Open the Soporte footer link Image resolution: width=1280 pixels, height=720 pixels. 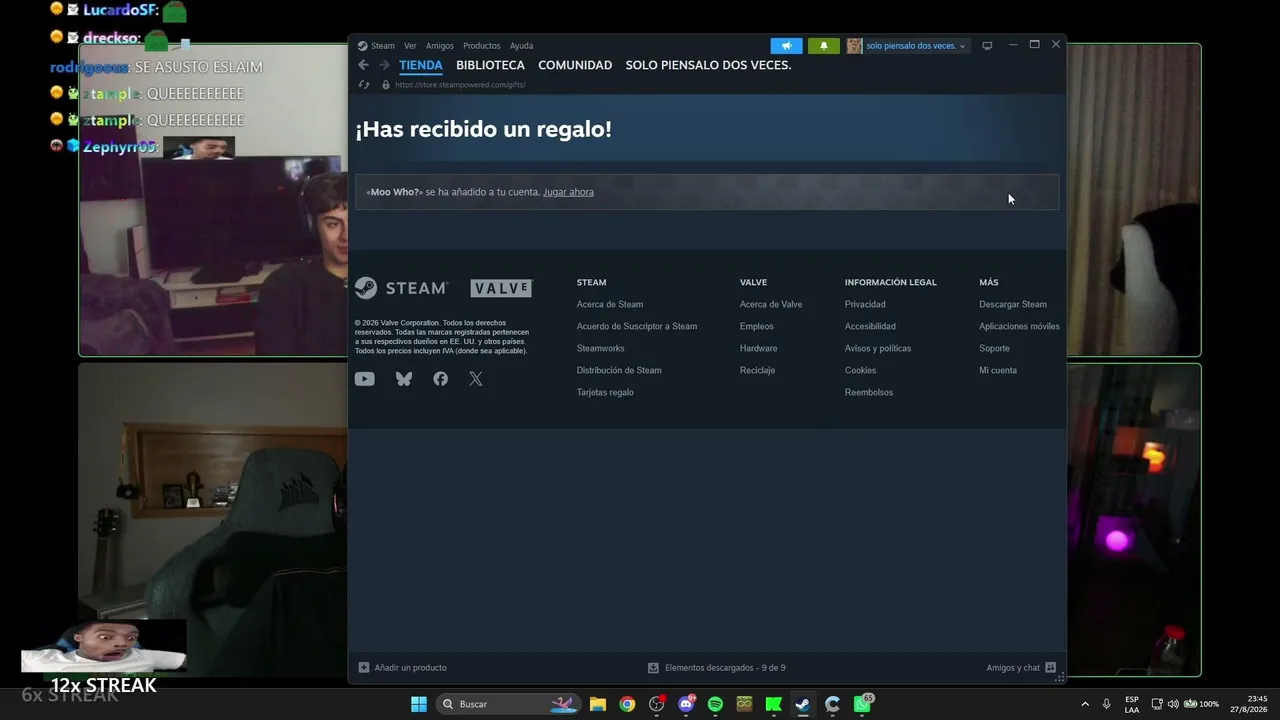click(994, 348)
